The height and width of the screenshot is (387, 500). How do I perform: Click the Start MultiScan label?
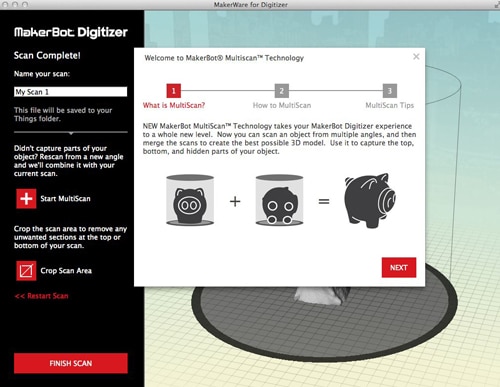point(65,199)
